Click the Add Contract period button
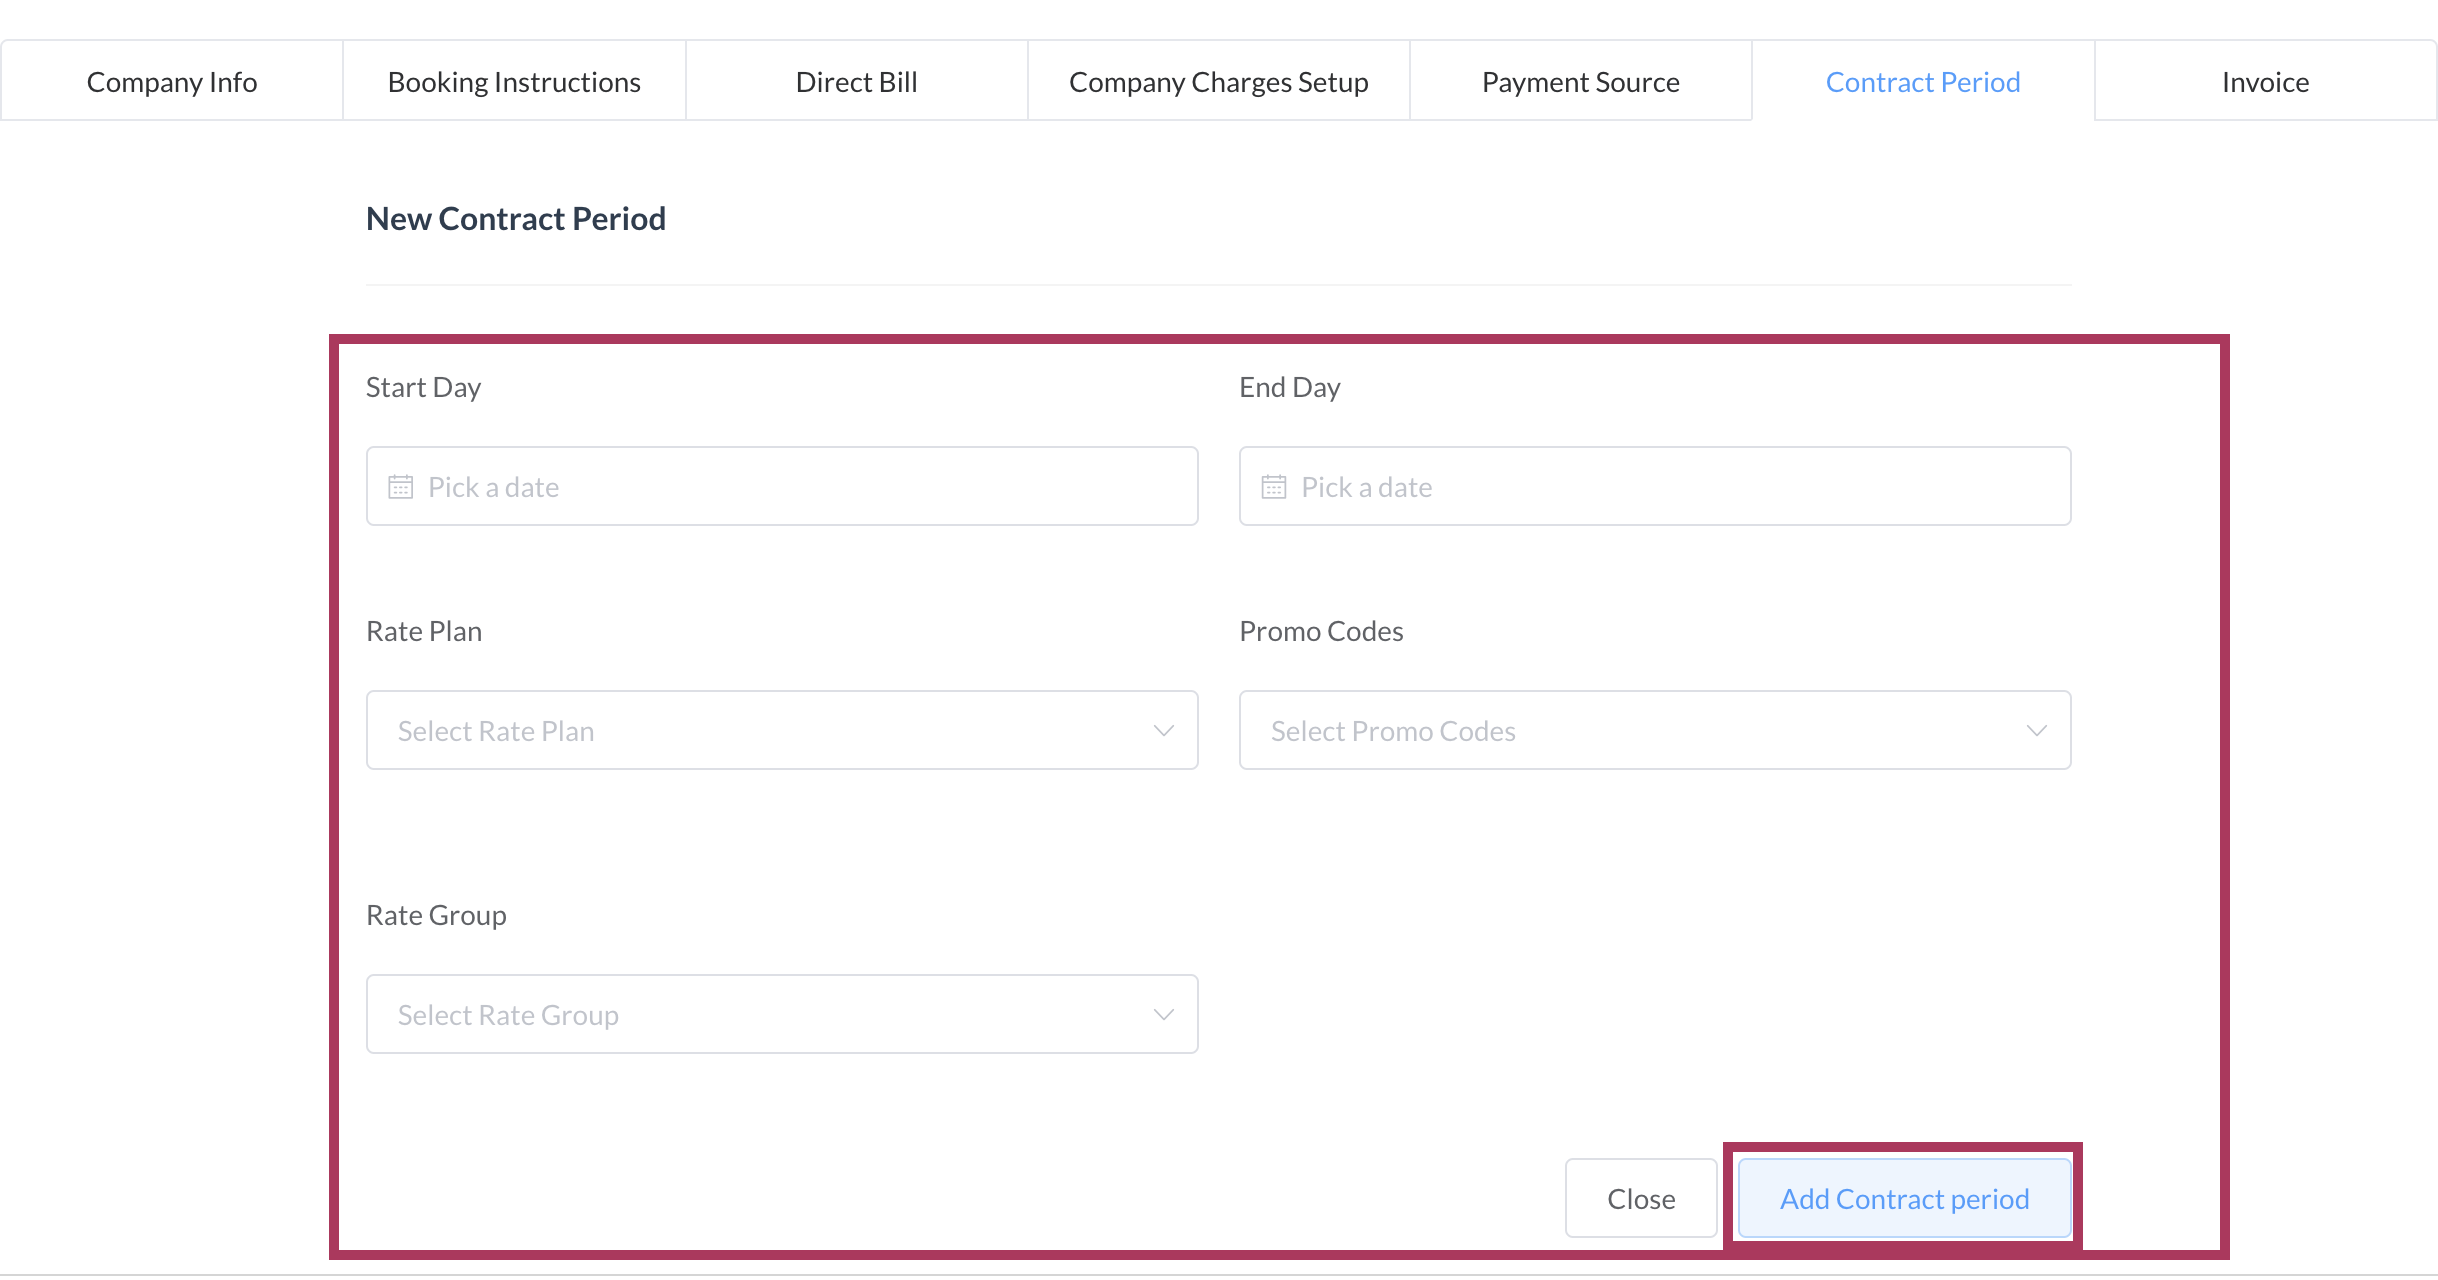This screenshot has height=1280, width=2438. point(1904,1199)
